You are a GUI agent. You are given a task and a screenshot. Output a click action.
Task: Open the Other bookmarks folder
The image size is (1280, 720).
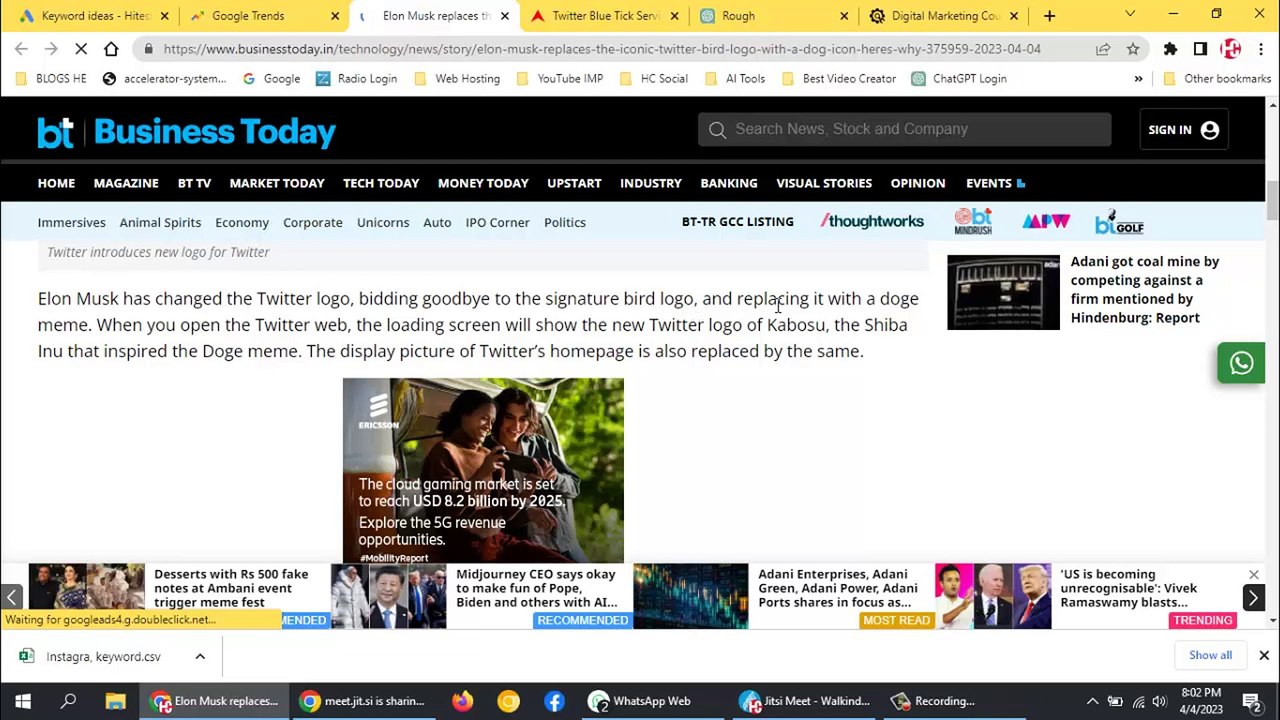tap(1216, 79)
